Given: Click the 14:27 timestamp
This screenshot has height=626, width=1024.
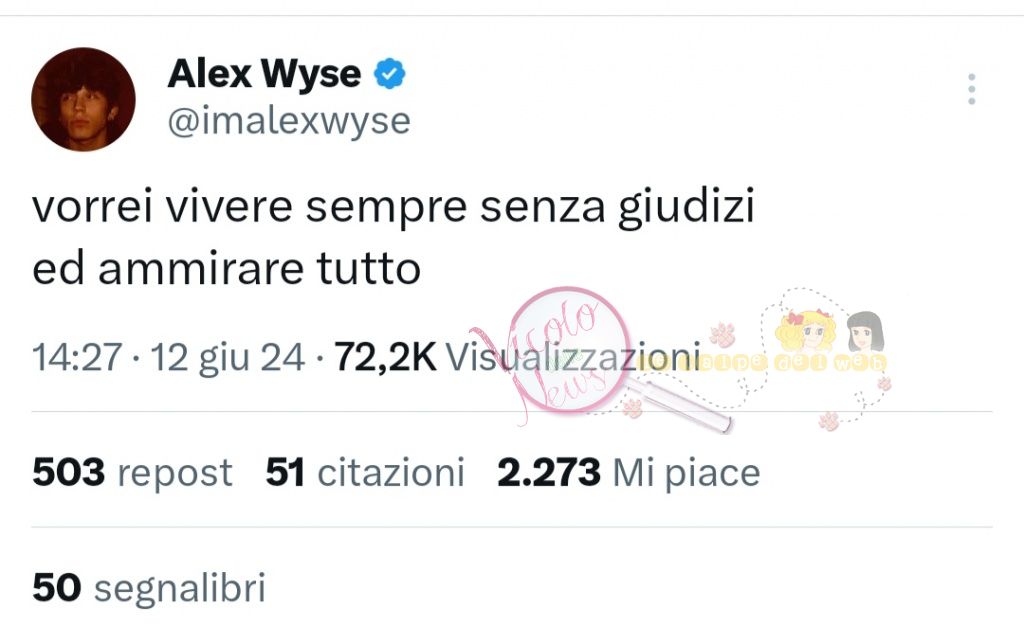Looking at the screenshot, I should pyautogui.click(x=77, y=358).
